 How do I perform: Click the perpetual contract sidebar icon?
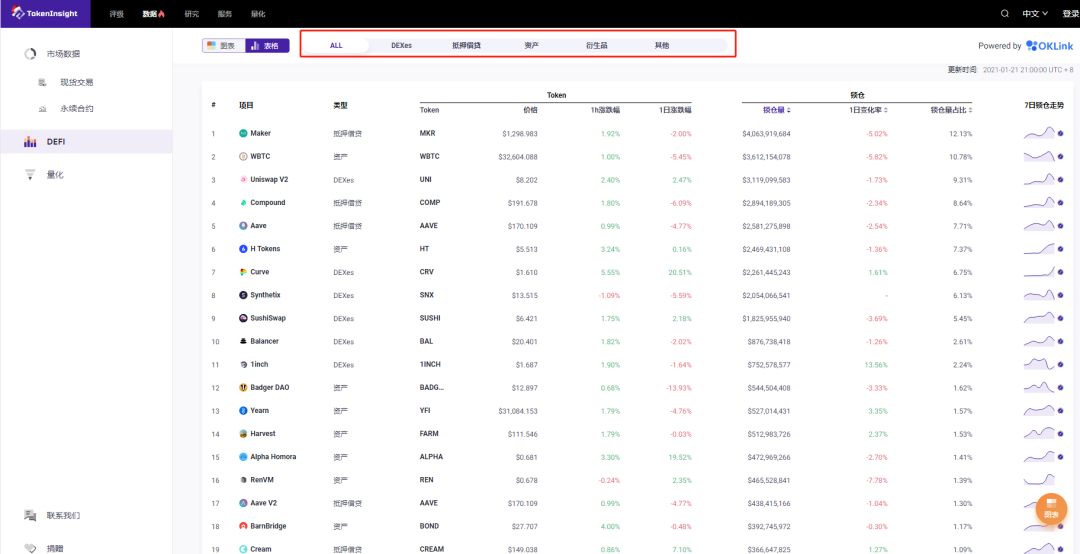[43, 109]
